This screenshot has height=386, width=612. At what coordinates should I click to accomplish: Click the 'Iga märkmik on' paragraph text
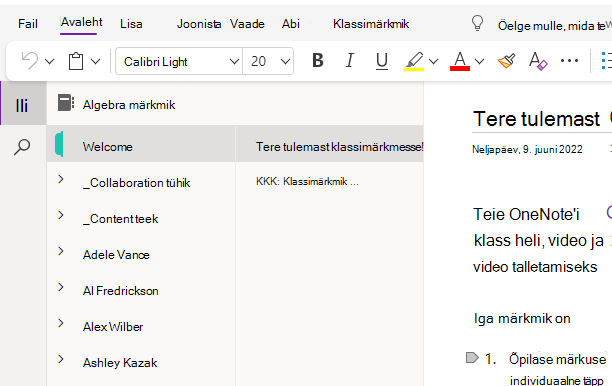coord(522,319)
